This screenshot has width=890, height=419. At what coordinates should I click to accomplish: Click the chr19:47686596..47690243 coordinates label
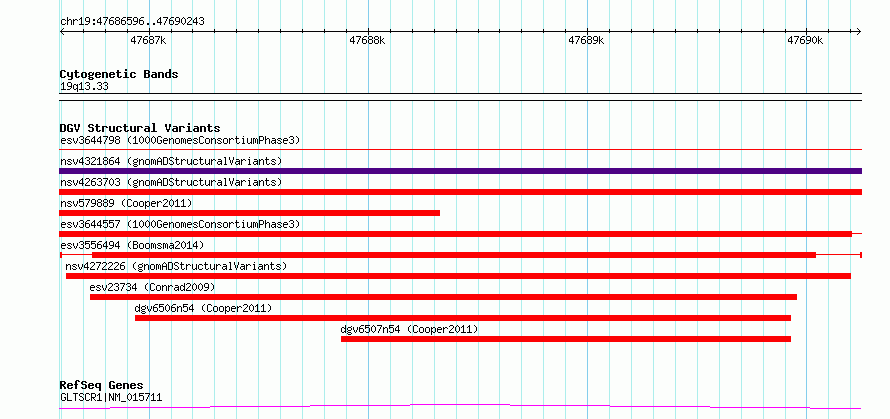(x=132, y=22)
